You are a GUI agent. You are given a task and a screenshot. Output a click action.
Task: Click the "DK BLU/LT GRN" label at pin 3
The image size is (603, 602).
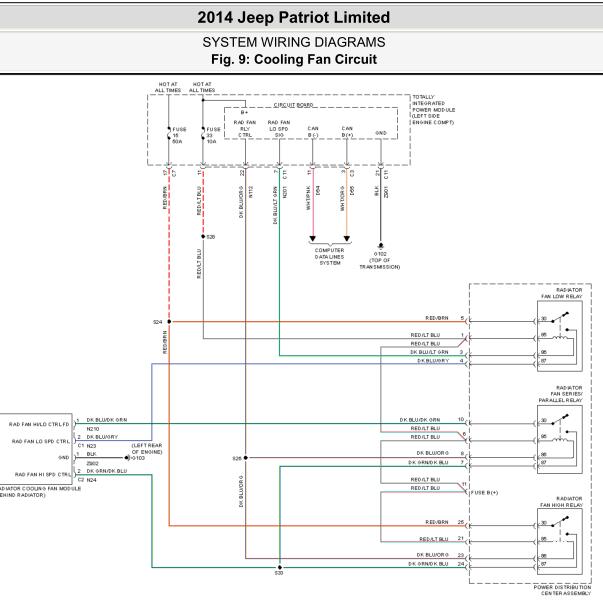click(x=429, y=352)
